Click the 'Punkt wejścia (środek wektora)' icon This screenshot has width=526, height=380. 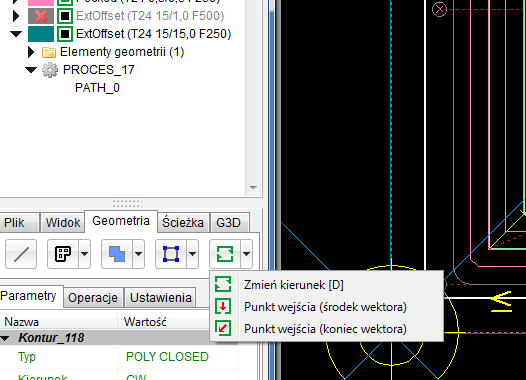tap(223, 307)
